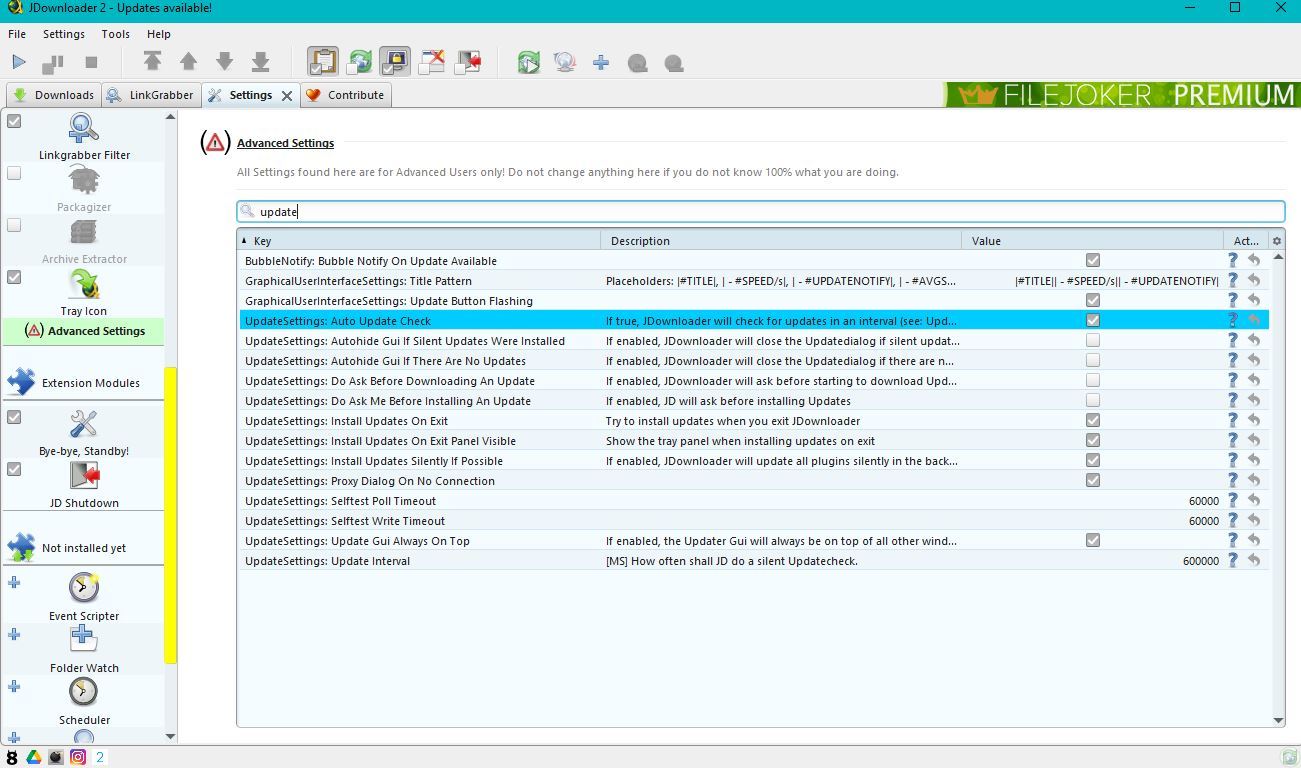Open the Help menu
This screenshot has width=1301, height=768.
click(158, 34)
